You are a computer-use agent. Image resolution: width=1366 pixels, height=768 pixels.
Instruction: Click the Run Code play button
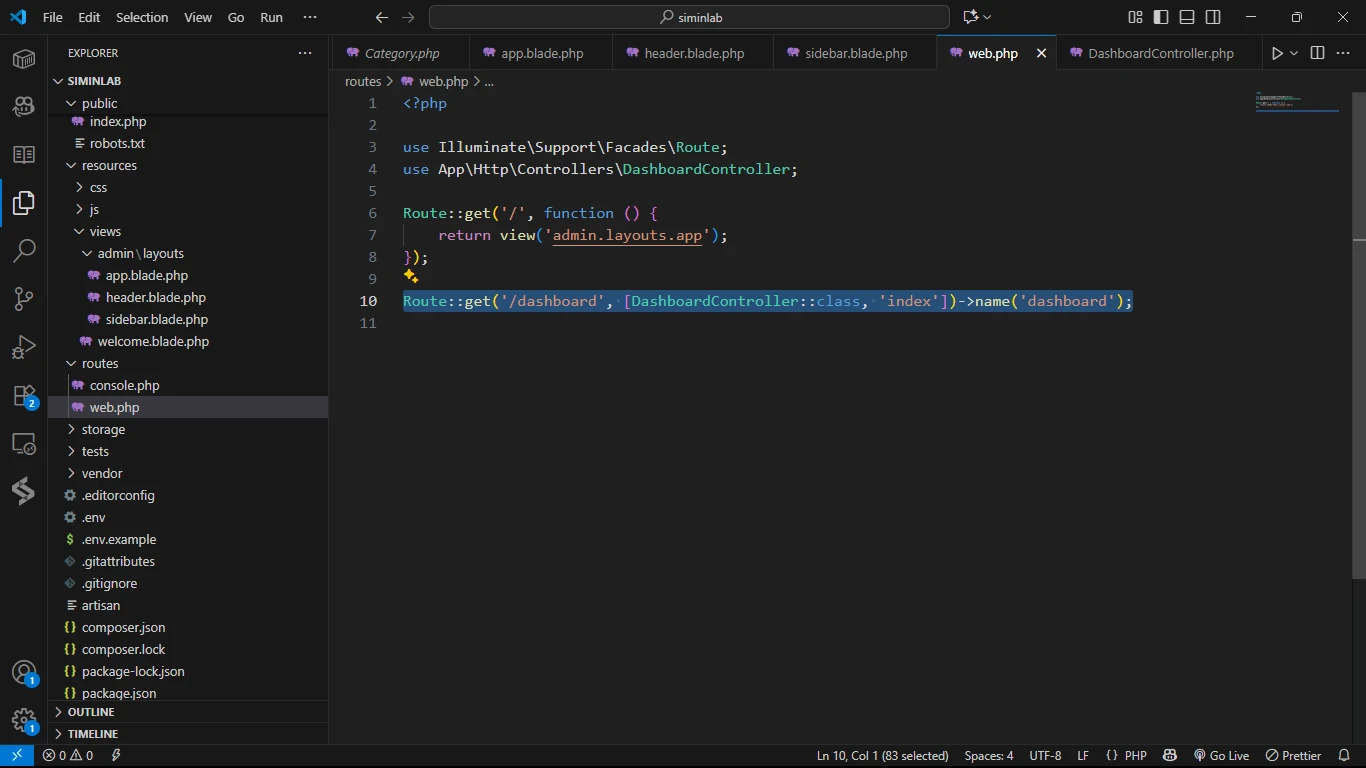click(x=1277, y=53)
